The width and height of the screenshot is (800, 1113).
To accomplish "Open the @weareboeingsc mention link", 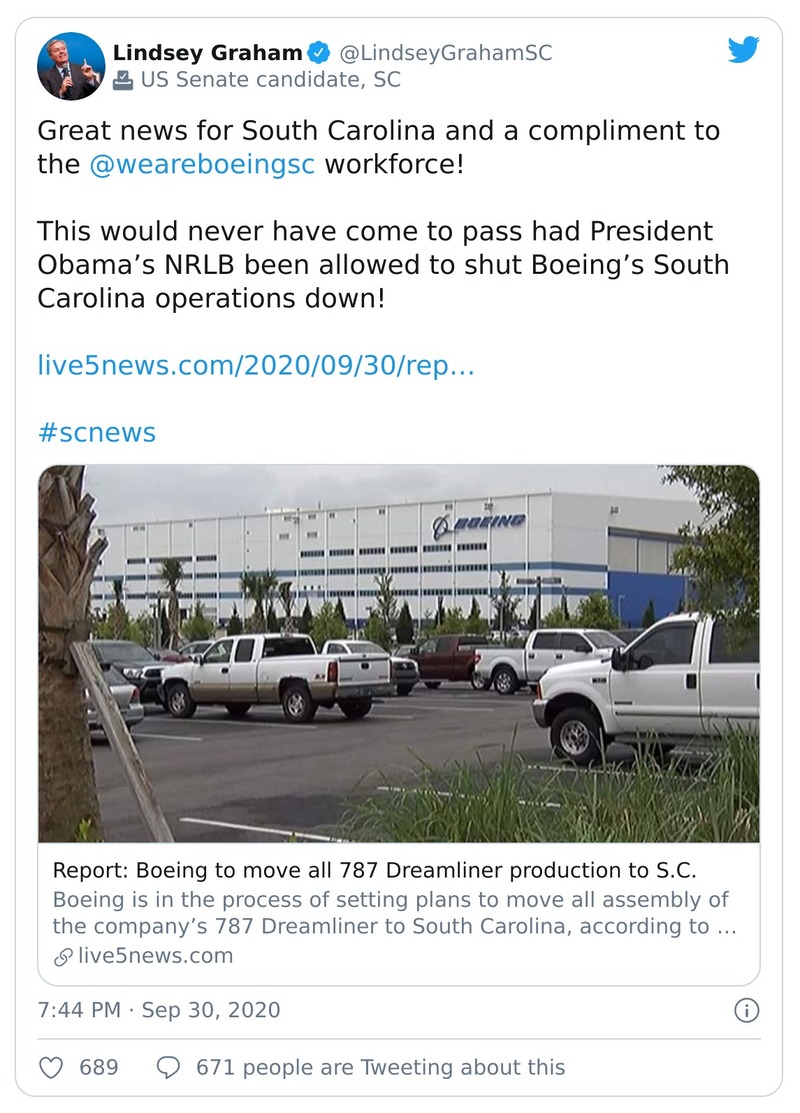I will coord(202,164).
